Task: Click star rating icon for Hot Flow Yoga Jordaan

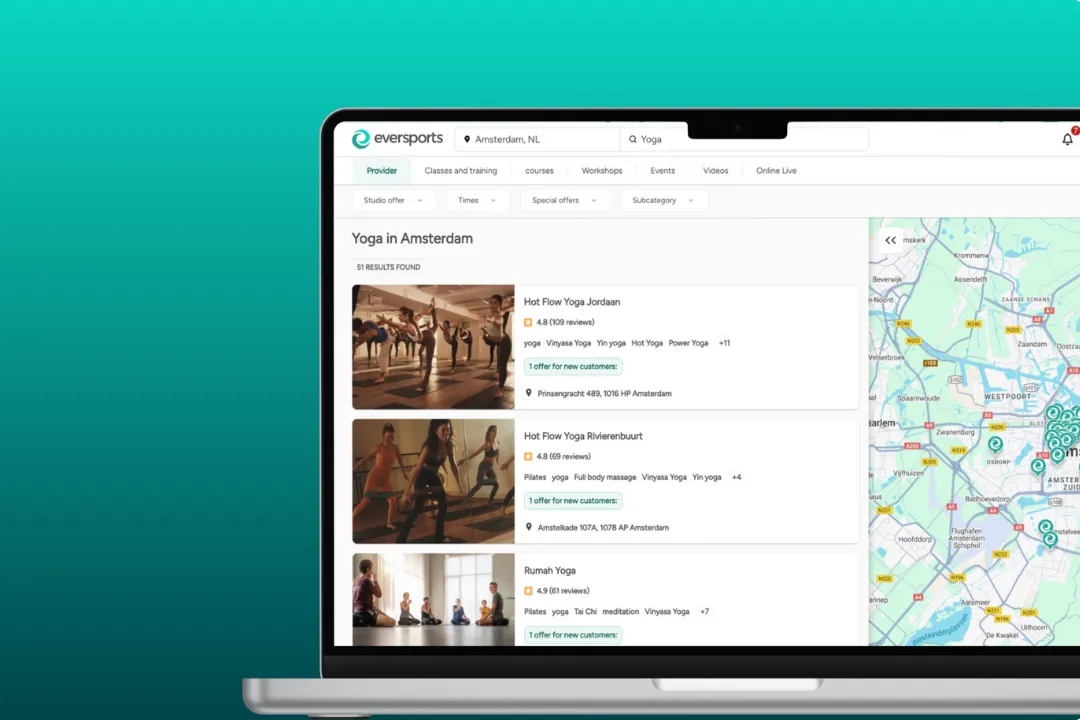Action: [528, 322]
